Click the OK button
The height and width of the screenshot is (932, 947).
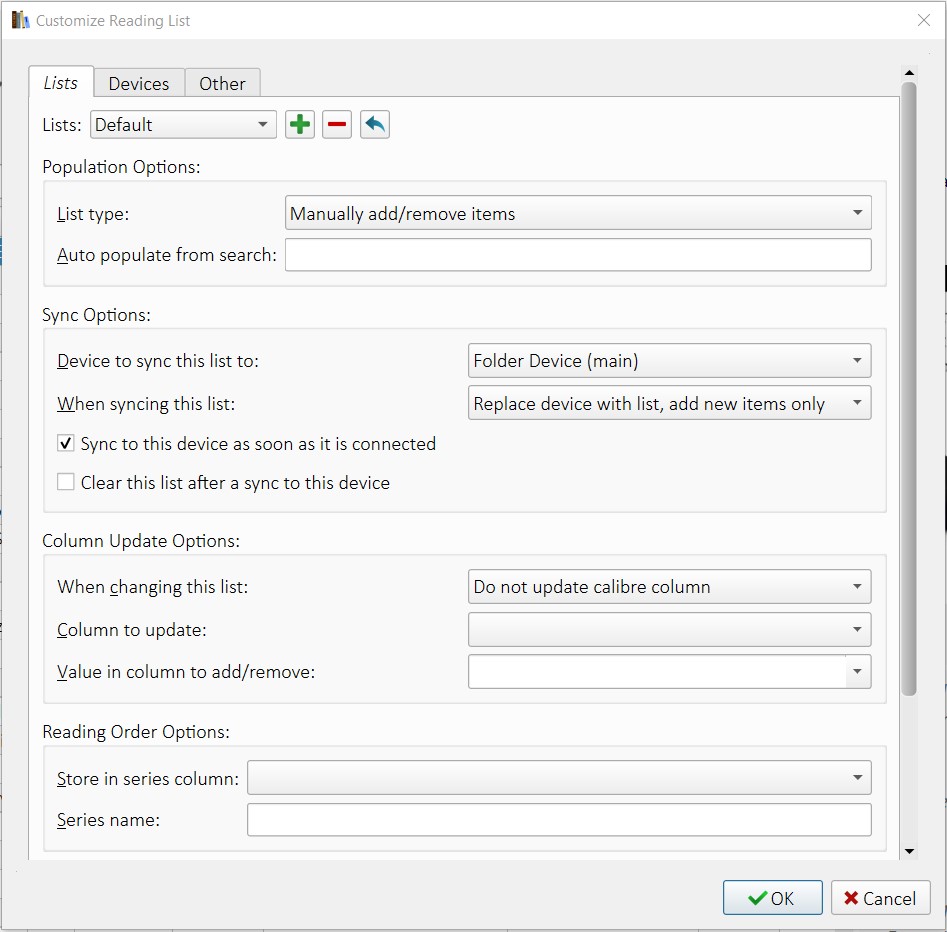pyautogui.click(x=772, y=898)
